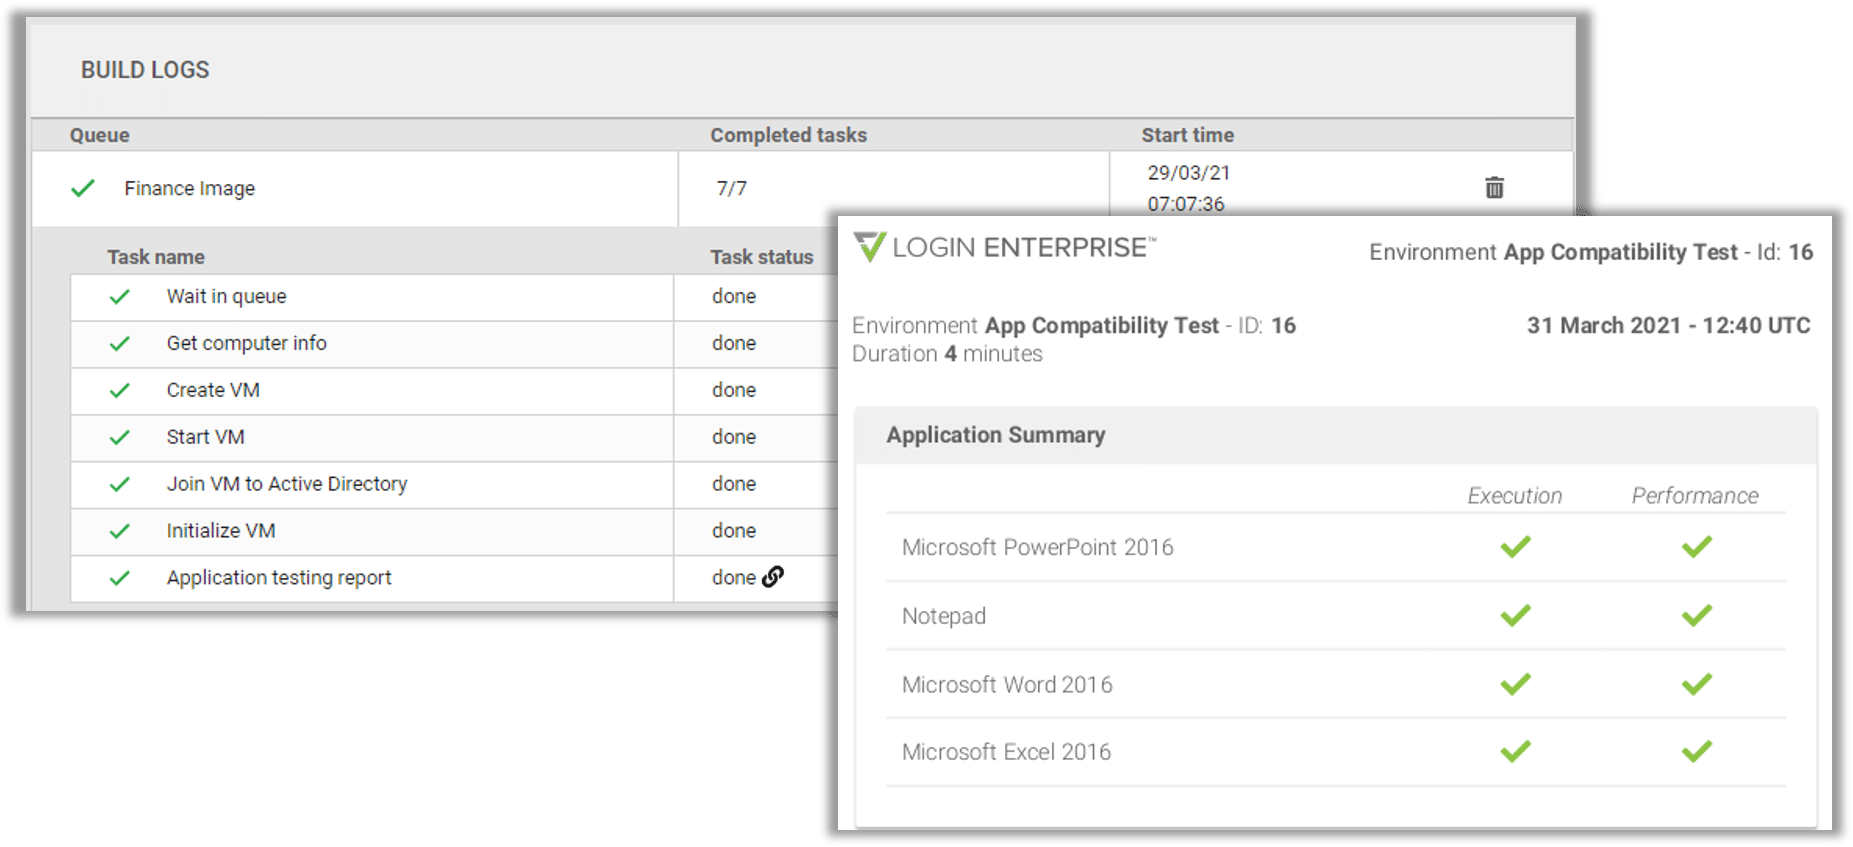The width and height of the screenshot is (1853, 847).
Task: Click the 29/03/21 start date value
Action: 1188,173
